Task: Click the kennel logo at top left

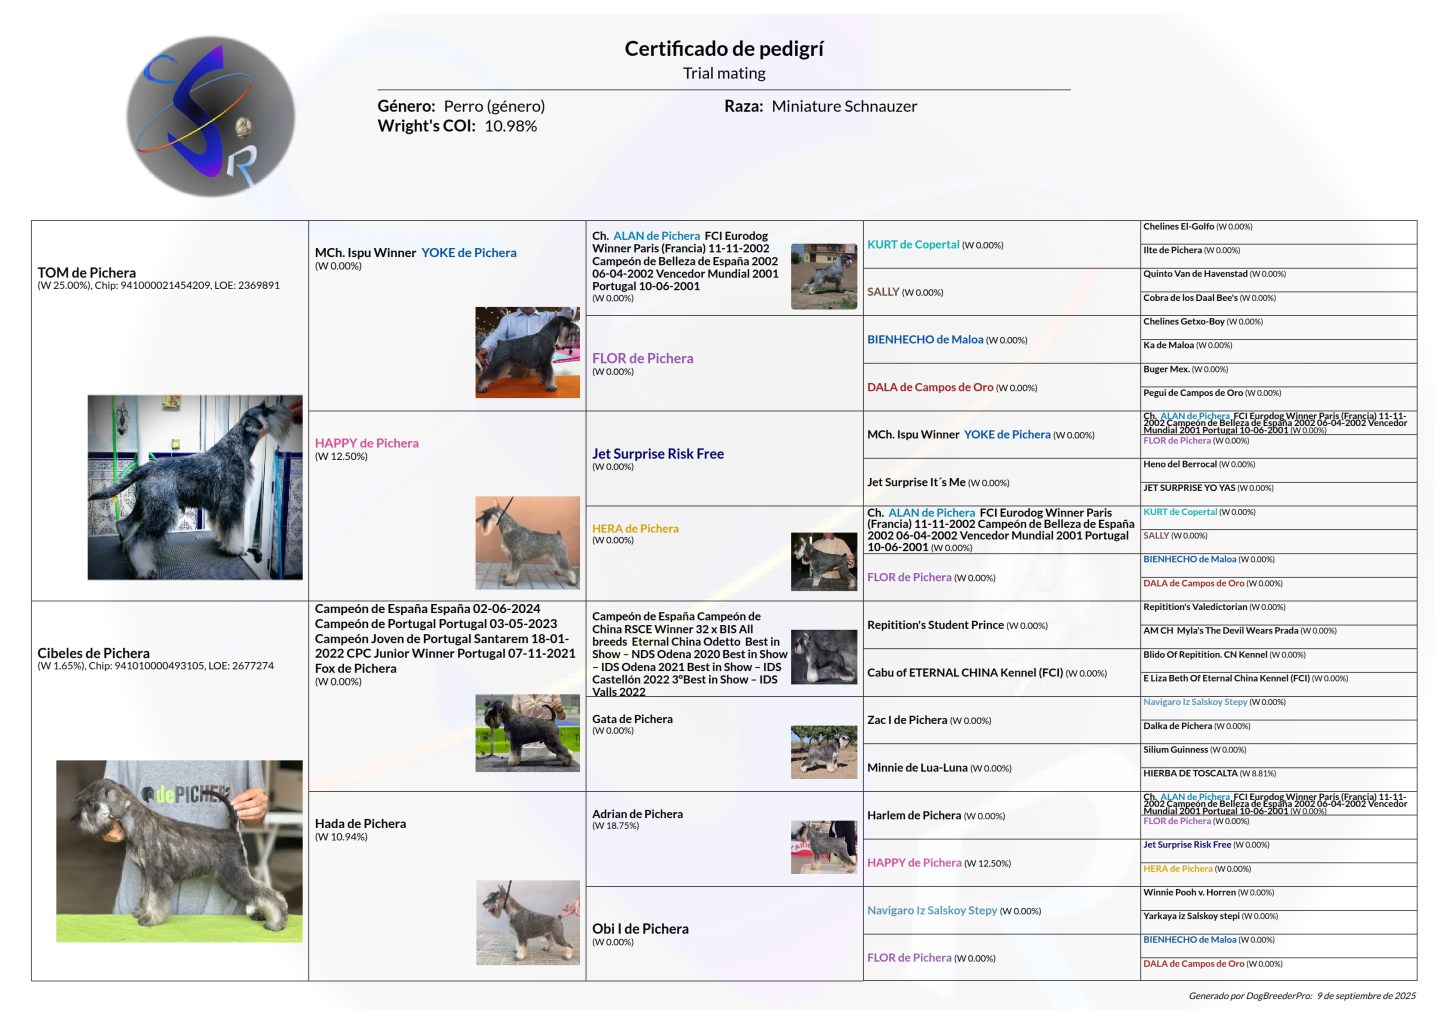Action: [x=211, y=116]
